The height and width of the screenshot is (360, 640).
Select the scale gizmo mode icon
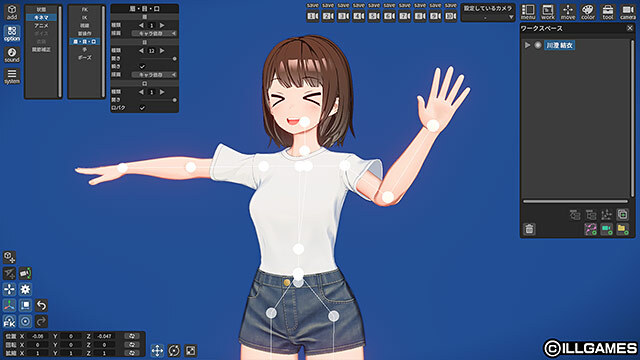[x=191, y=351]
